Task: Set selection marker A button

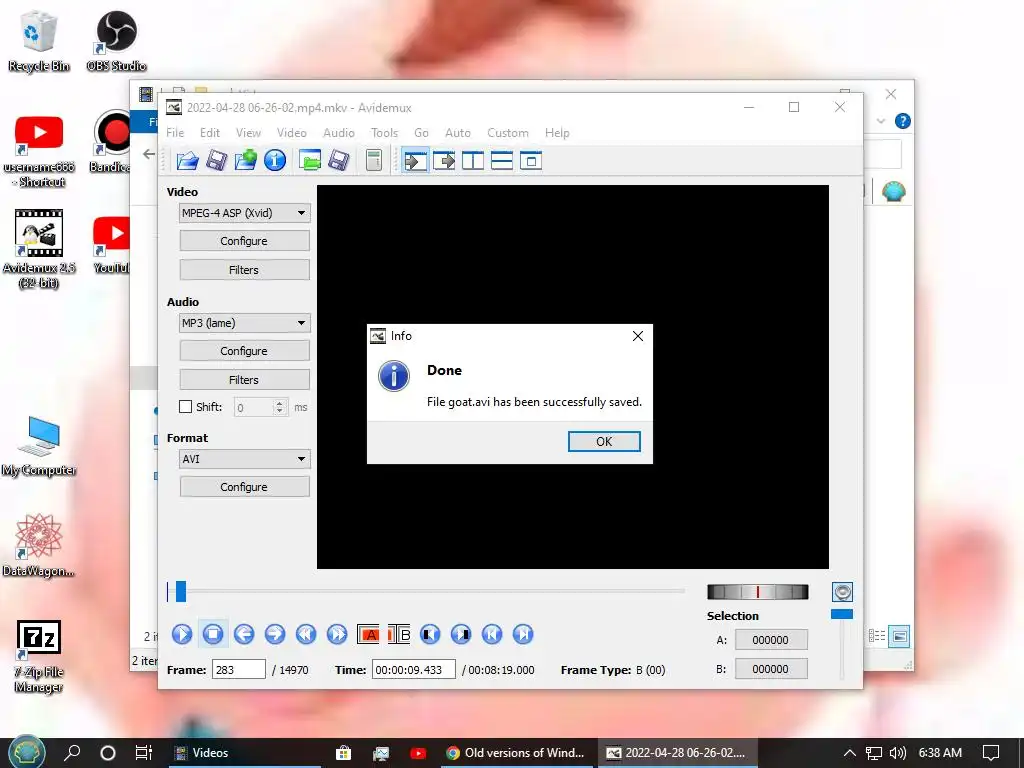Action: pos(368,634)
